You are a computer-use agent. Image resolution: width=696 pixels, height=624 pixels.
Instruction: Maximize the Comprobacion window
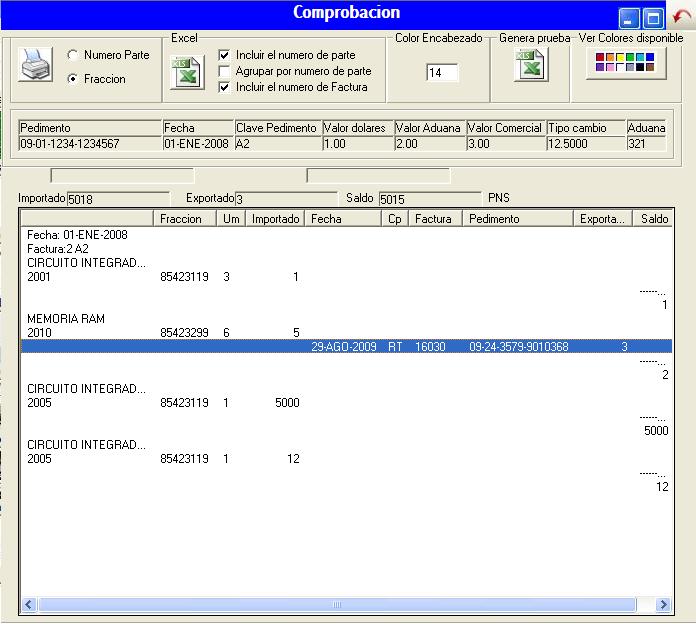653,19
